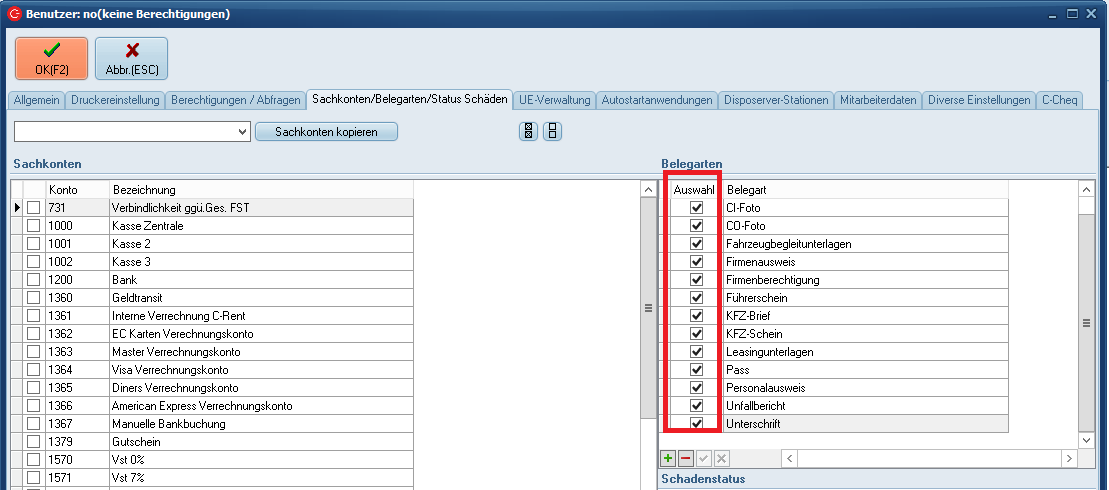Enable checkbox for account 1200 Bank
Image resolution: width=1109 pixels, height=490 pixels.
tap(34, 280)
